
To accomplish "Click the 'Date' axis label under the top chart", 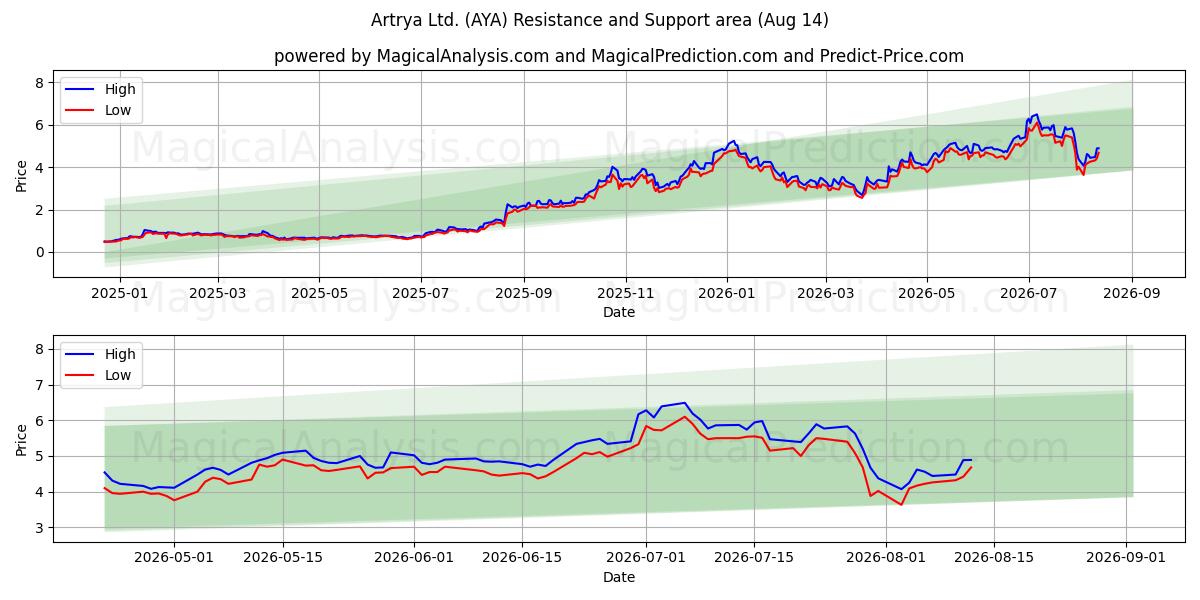I will [619, 313].
